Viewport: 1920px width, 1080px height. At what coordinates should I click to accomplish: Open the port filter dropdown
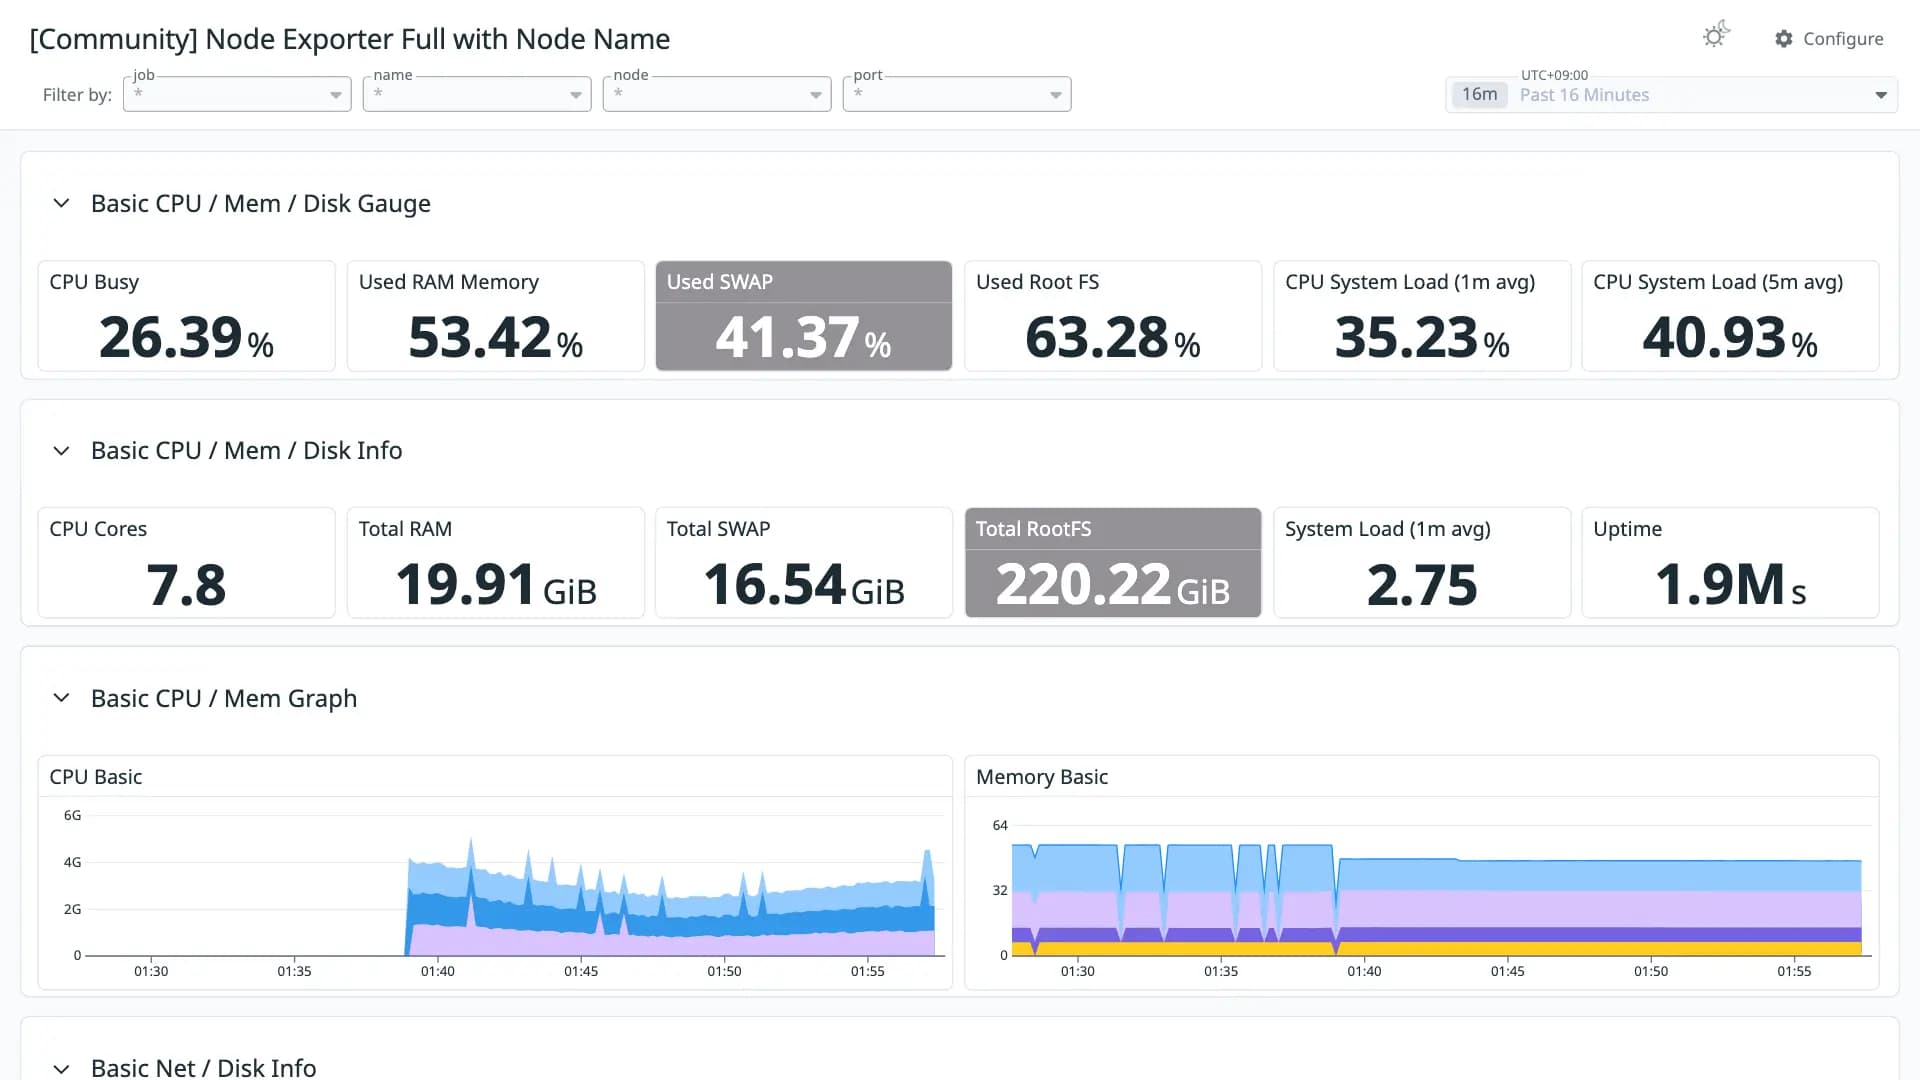[957, 94]
